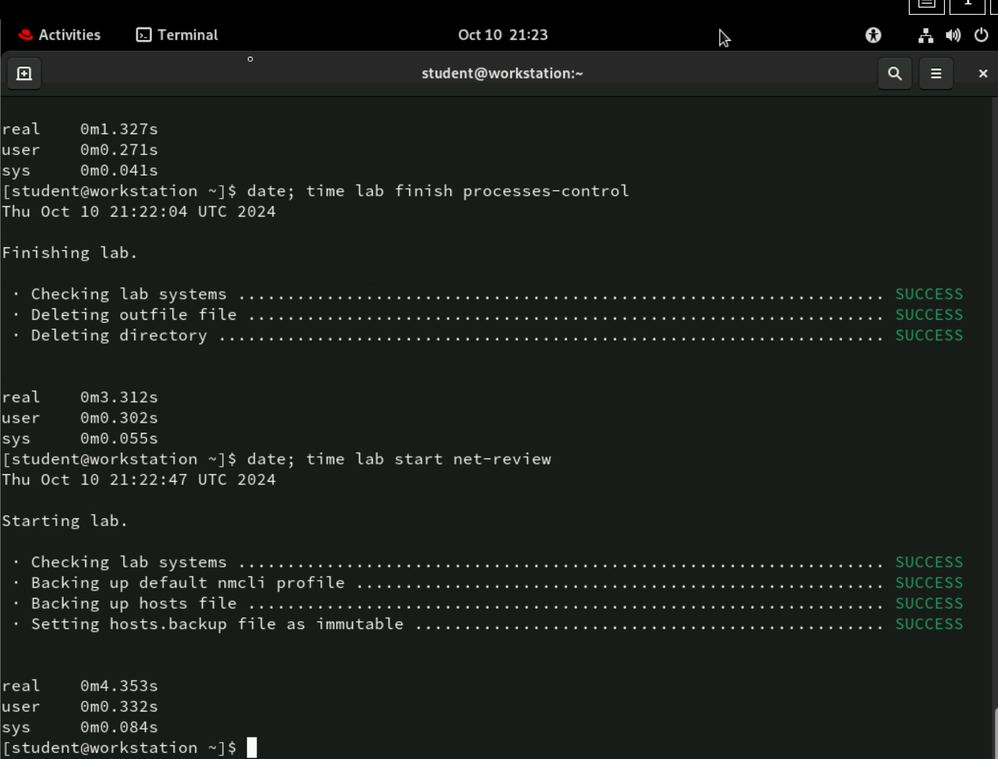Click the volume speaker icon
The image size is (998, 759).
(x=953, y=35)
